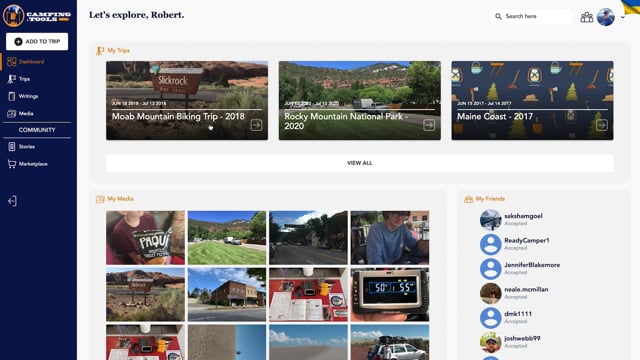Open the car with roof rack photo
The width and height of the screenshot is (640, 360).
pos(390,342)
